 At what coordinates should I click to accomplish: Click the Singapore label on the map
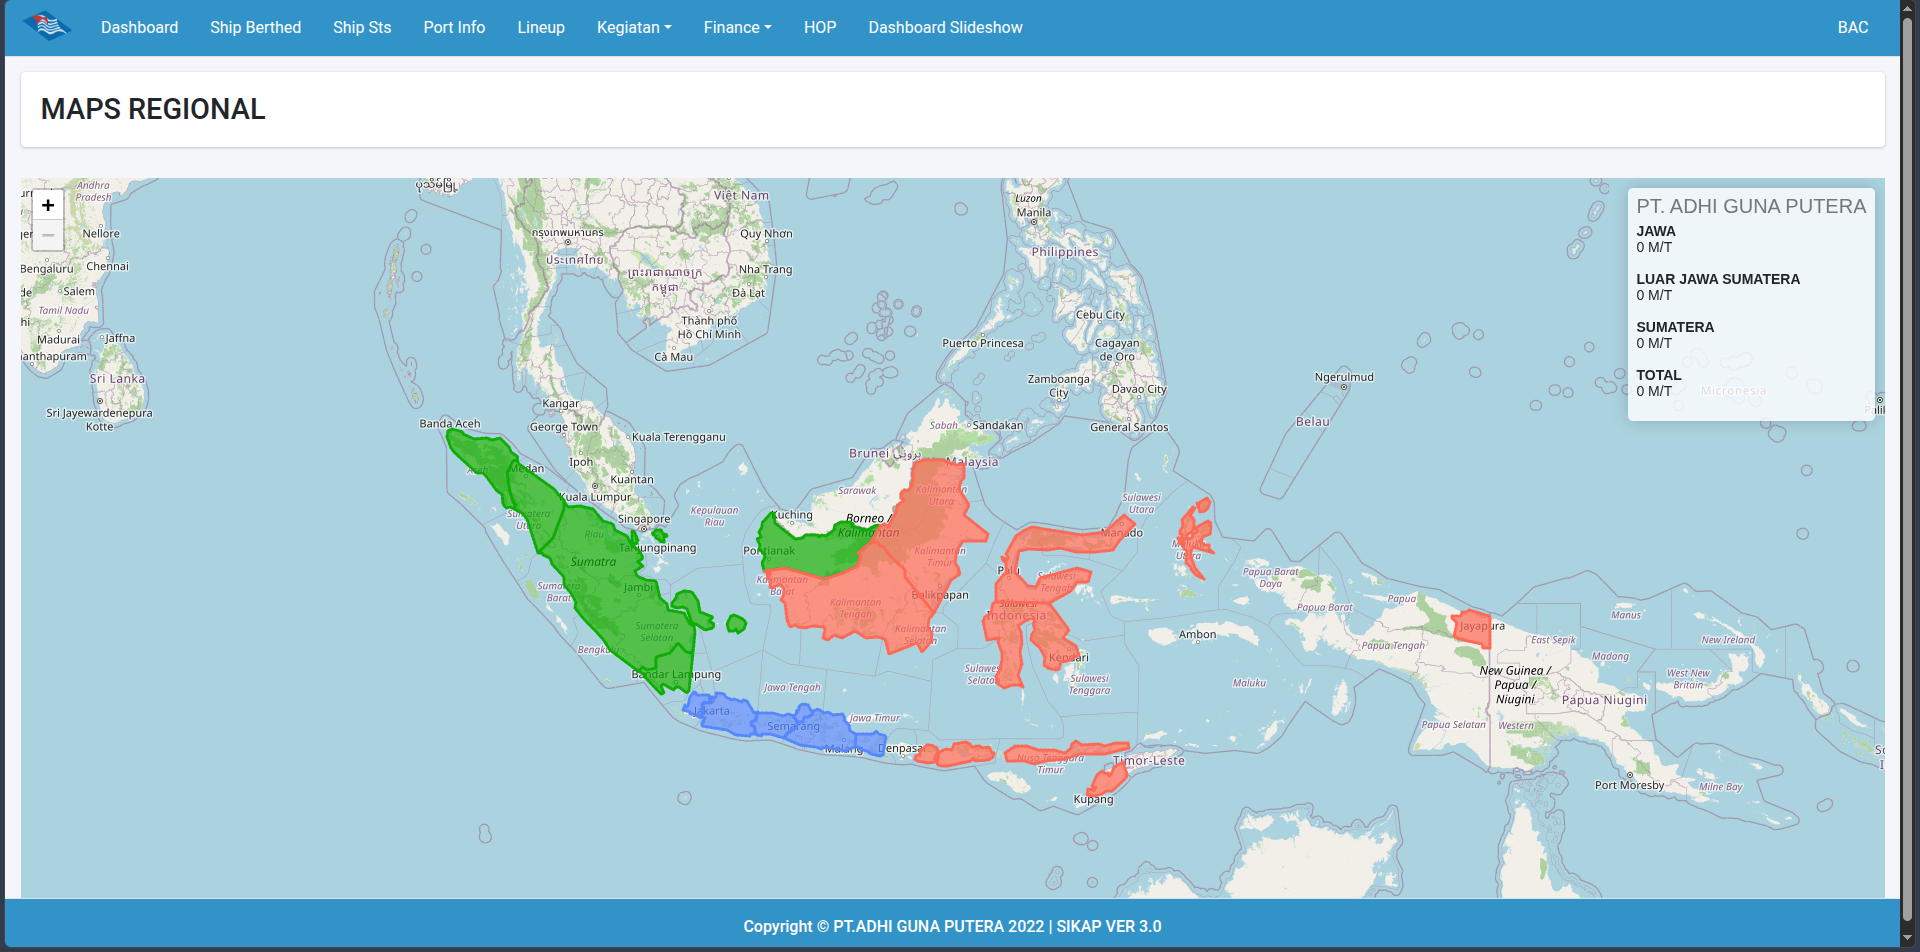point(644,519)
